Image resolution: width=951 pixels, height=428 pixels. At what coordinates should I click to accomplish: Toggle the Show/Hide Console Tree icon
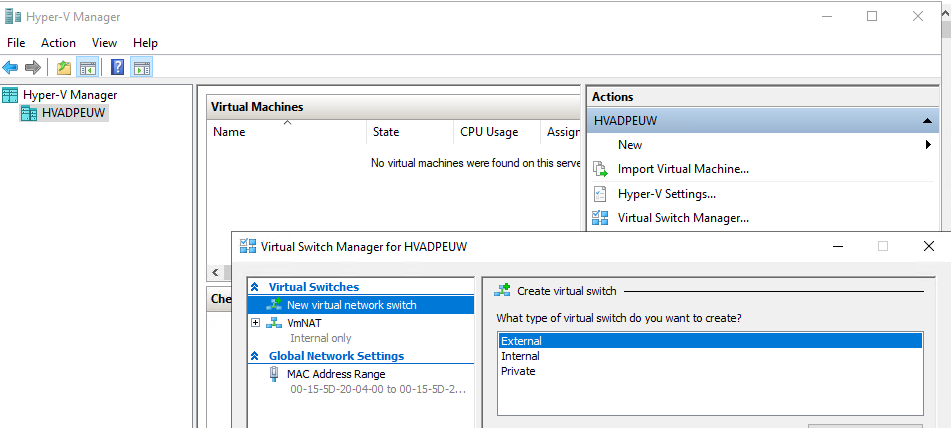click(x=88, y=67)
